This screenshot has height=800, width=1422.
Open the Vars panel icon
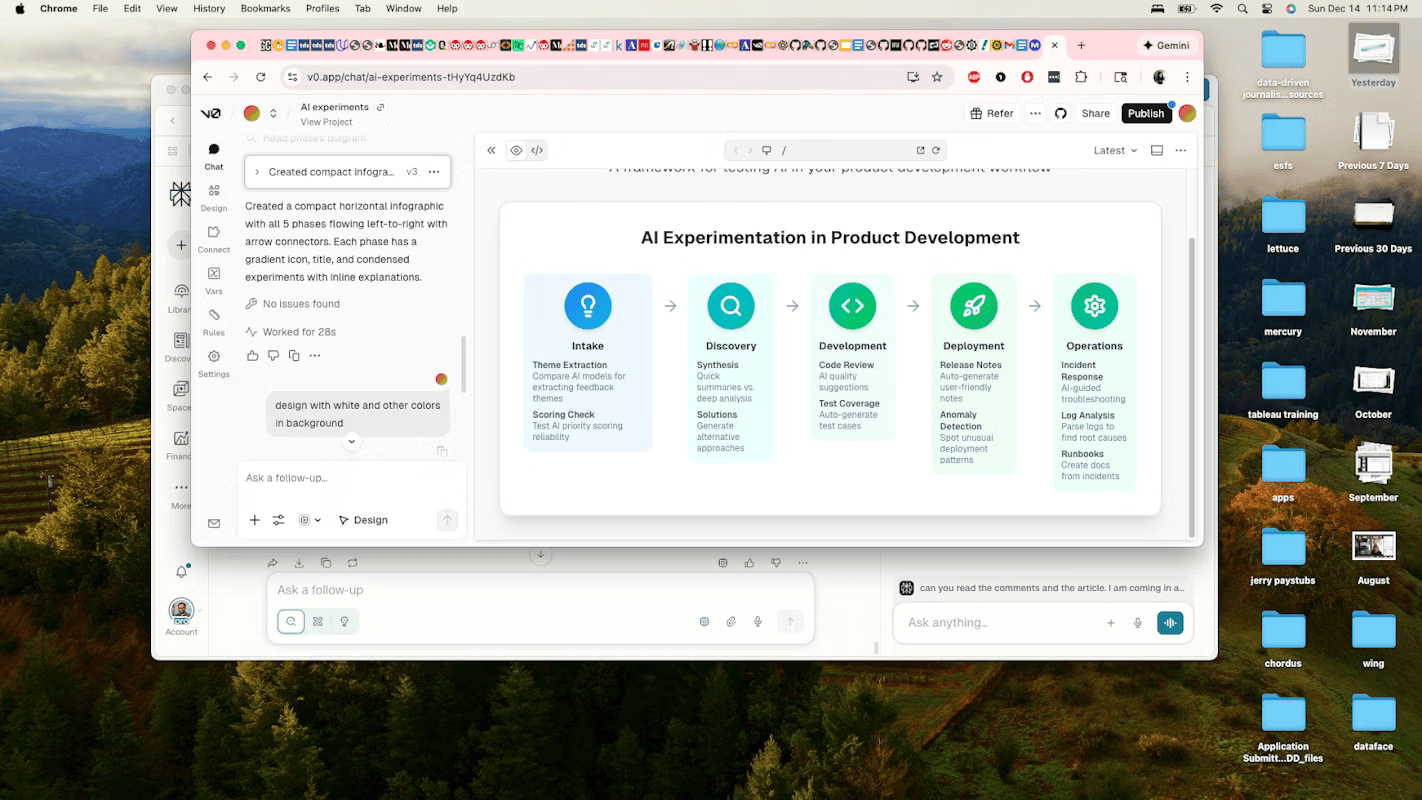214,273
